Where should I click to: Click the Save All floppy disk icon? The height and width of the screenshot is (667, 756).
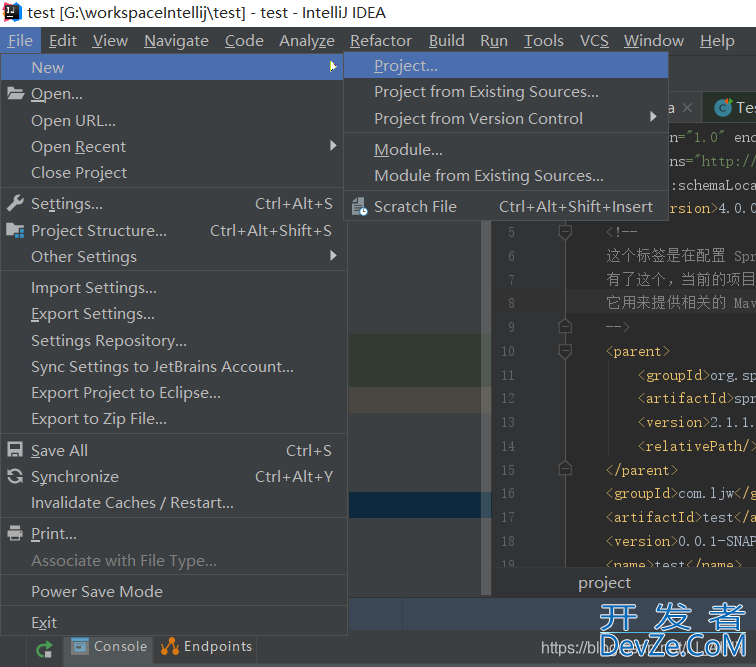point(15,451)
